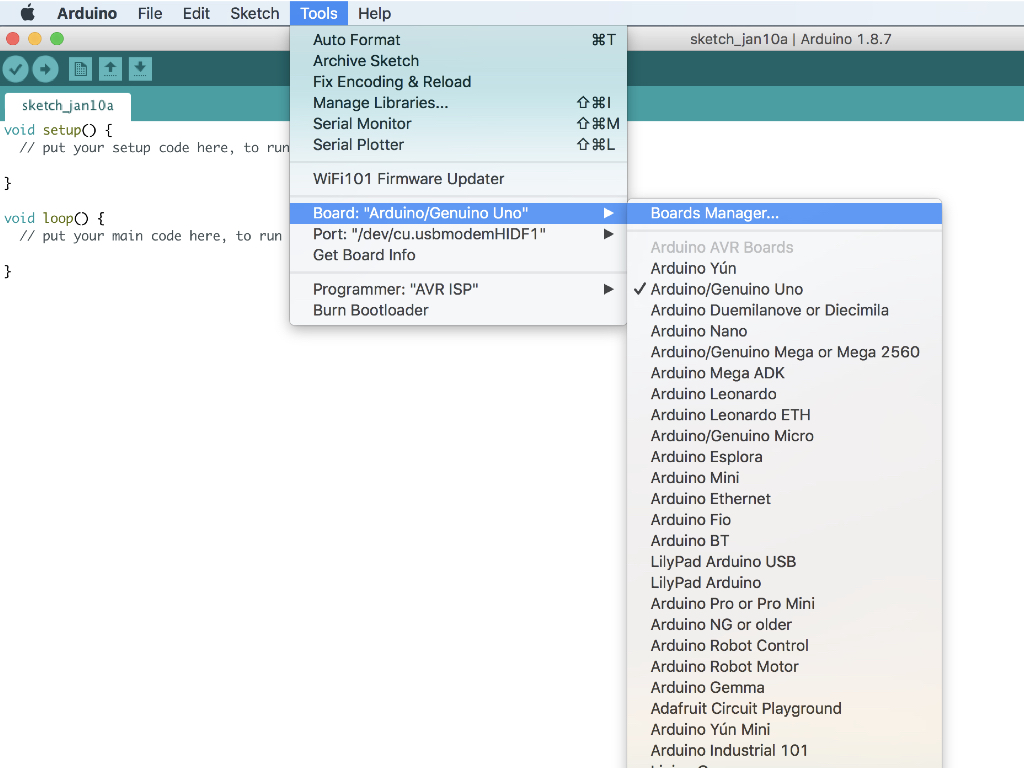Select Arduino Duemilanove or Diecimila

pos(784,310)
